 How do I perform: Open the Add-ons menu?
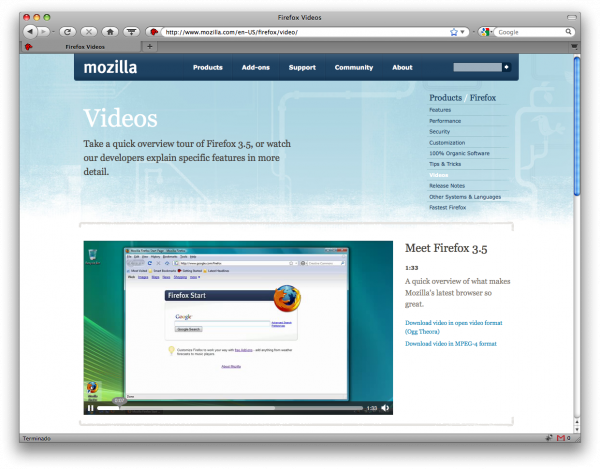click(256, 67)
